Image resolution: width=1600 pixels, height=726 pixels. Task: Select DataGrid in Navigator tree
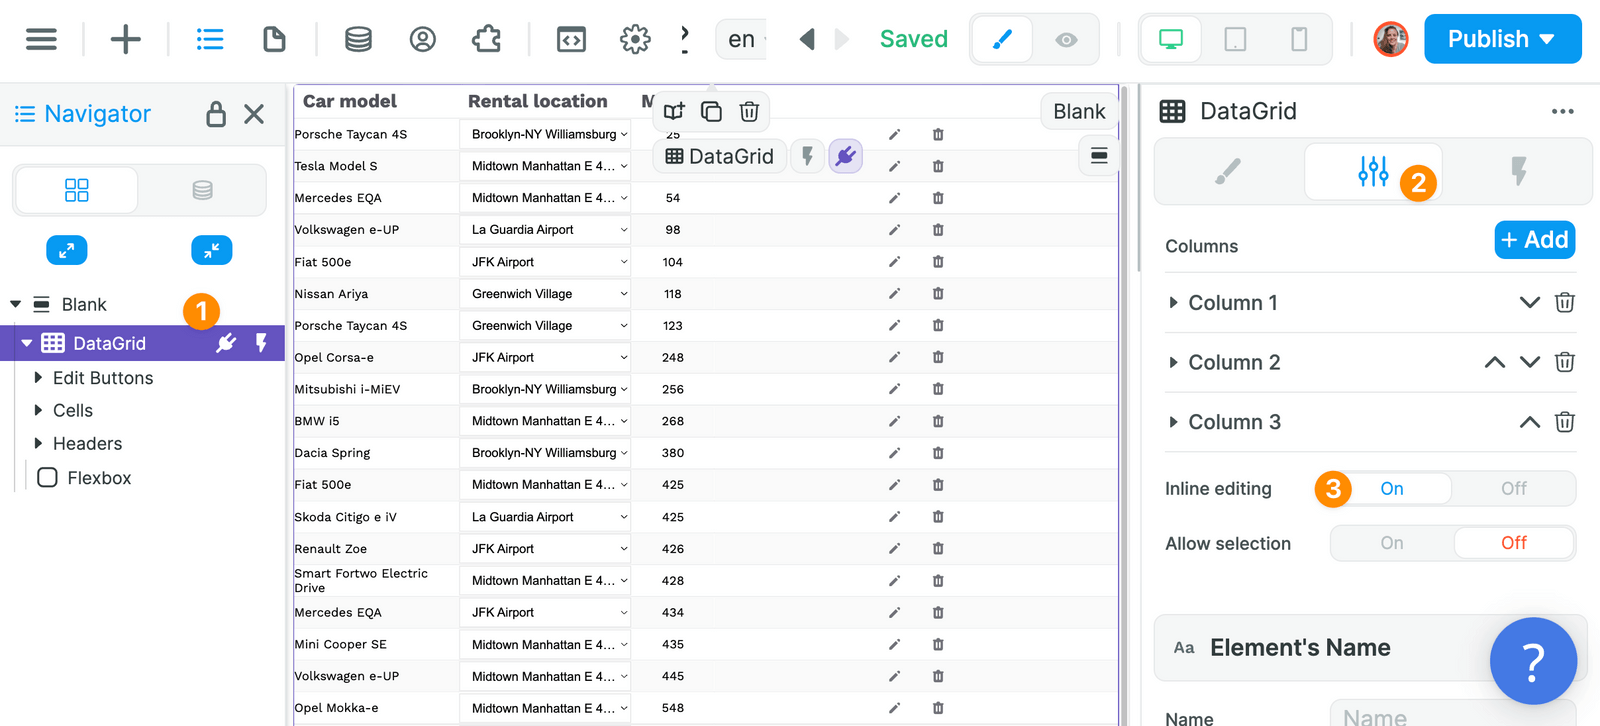(x=142, y=343)
